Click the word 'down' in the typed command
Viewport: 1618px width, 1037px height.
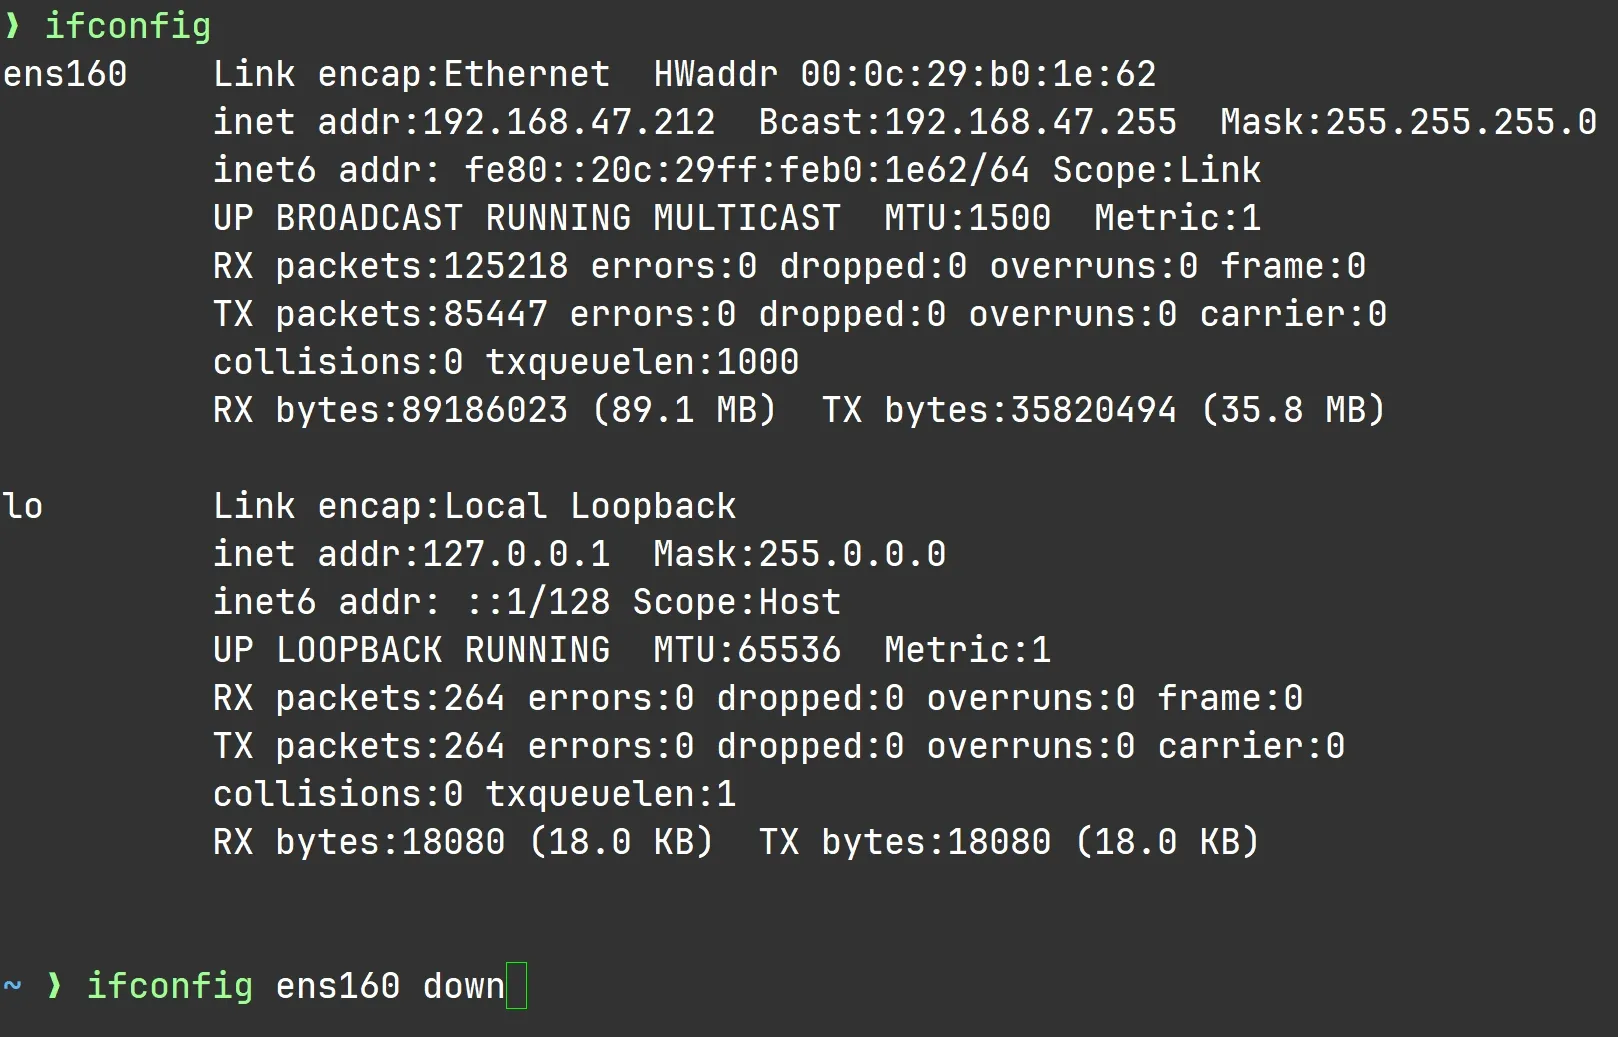[x=464, y=986]
